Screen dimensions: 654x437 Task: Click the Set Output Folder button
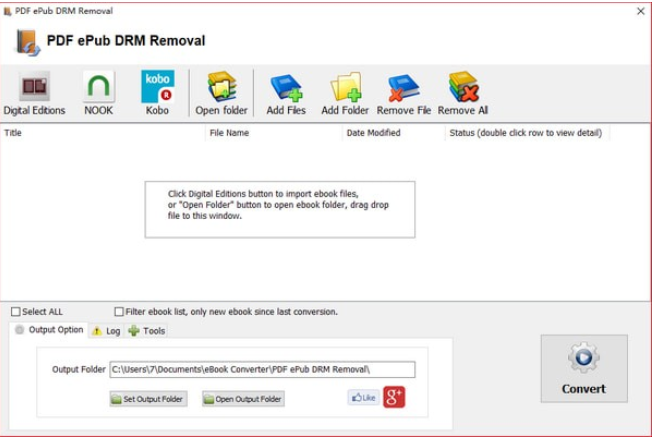coord(148,399)
